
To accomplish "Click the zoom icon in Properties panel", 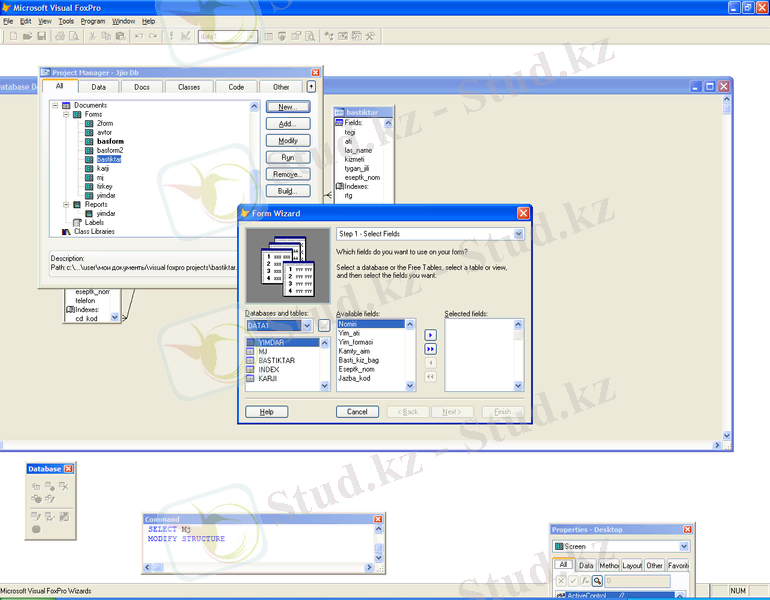I will (596, 580).
